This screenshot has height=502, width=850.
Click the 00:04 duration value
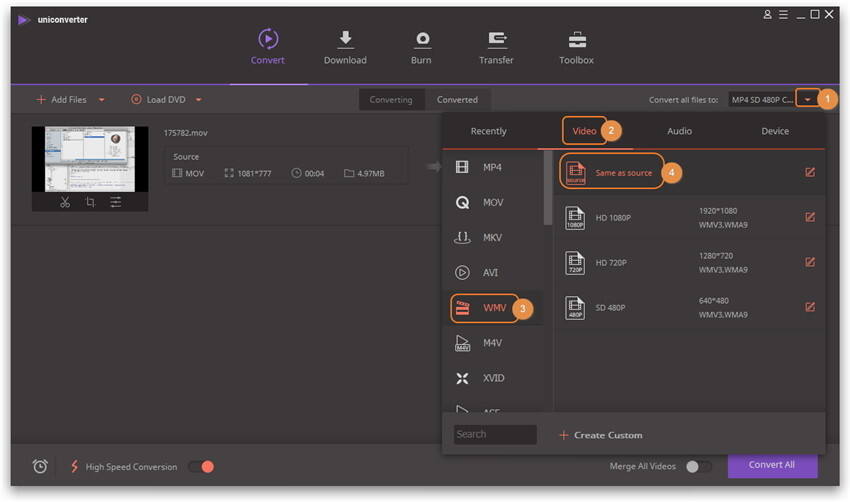[314, 173]
